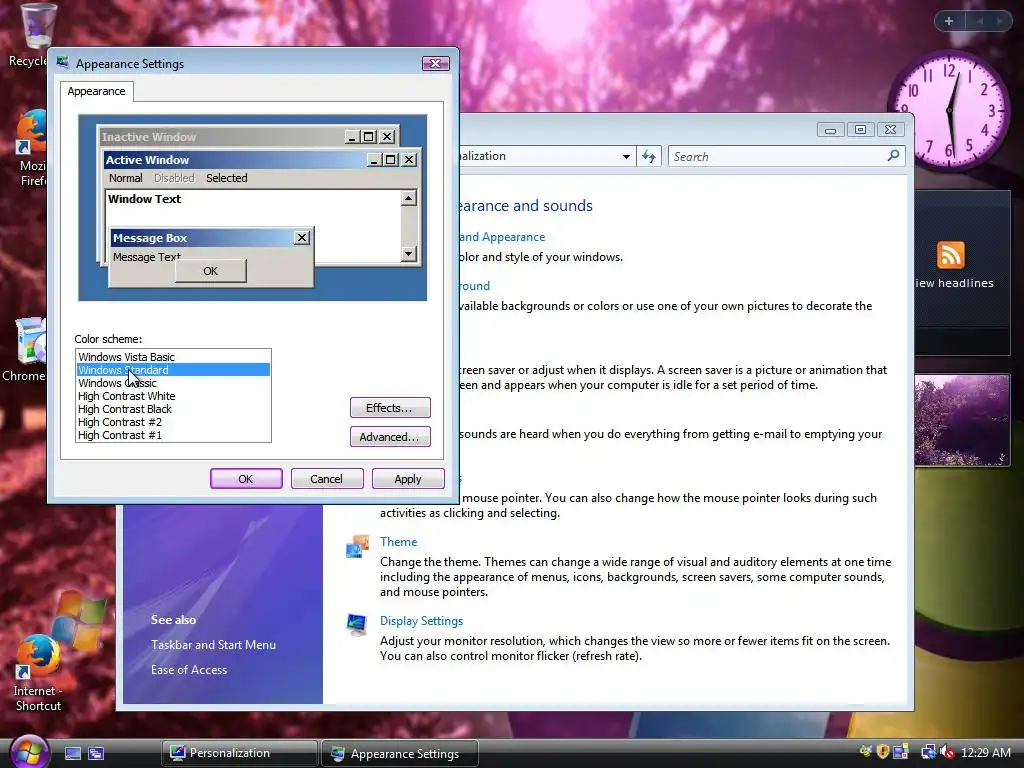Click the security shield alert tray icon
Screen dimensions: 1024x768
pyautogui.click(x=883, y=752)
